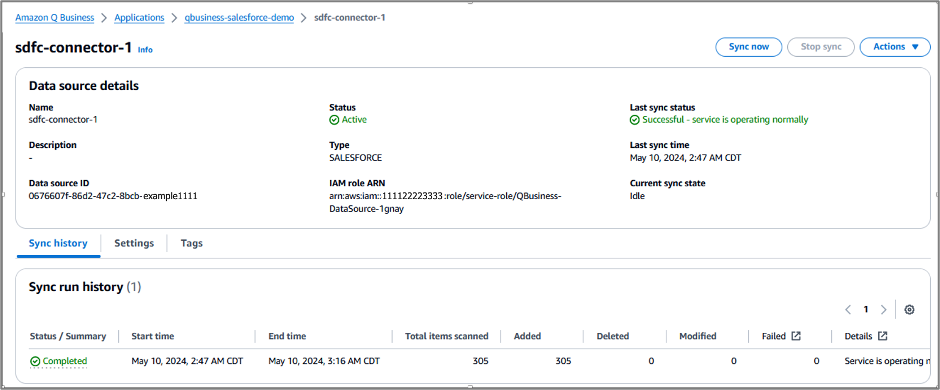940x390 pixels.
Task: Navigate to Amazon Q Business breadcrumb
Action: [x=55, y=18]
